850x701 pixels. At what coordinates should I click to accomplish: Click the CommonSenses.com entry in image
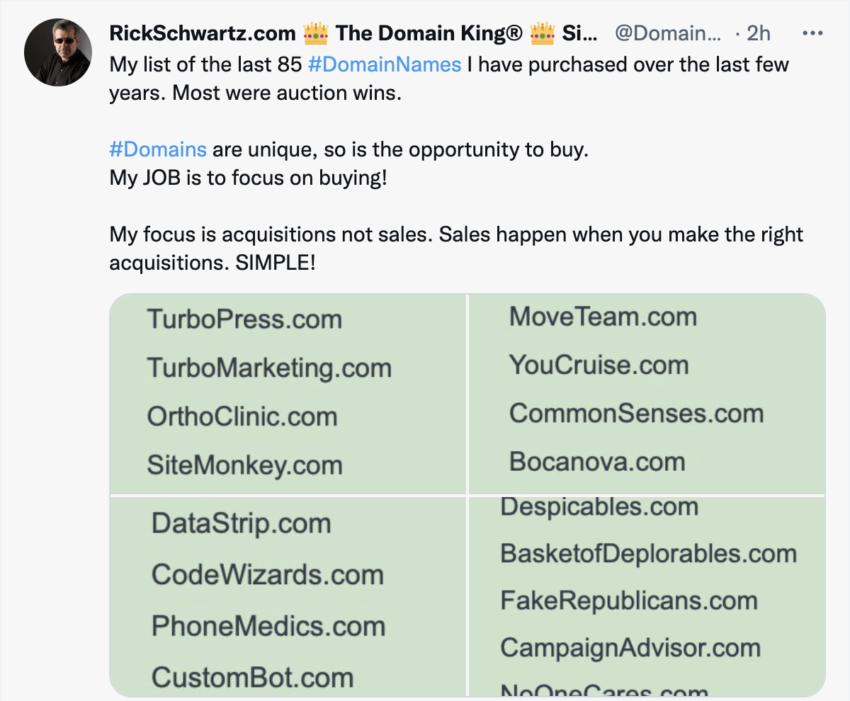pos(636,414)
